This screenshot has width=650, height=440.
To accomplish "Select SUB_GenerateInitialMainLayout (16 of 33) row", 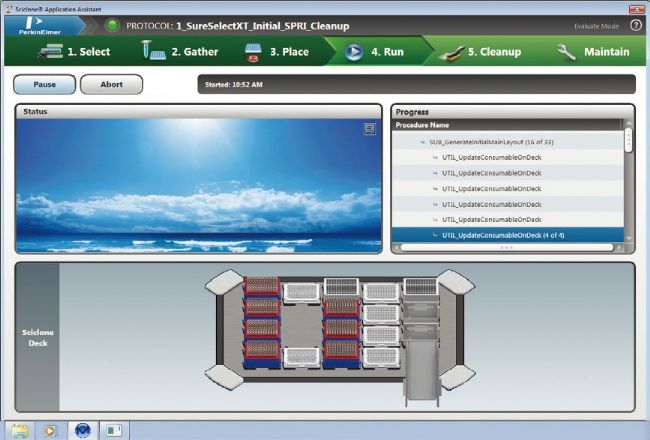I will (x=507, y=142).
